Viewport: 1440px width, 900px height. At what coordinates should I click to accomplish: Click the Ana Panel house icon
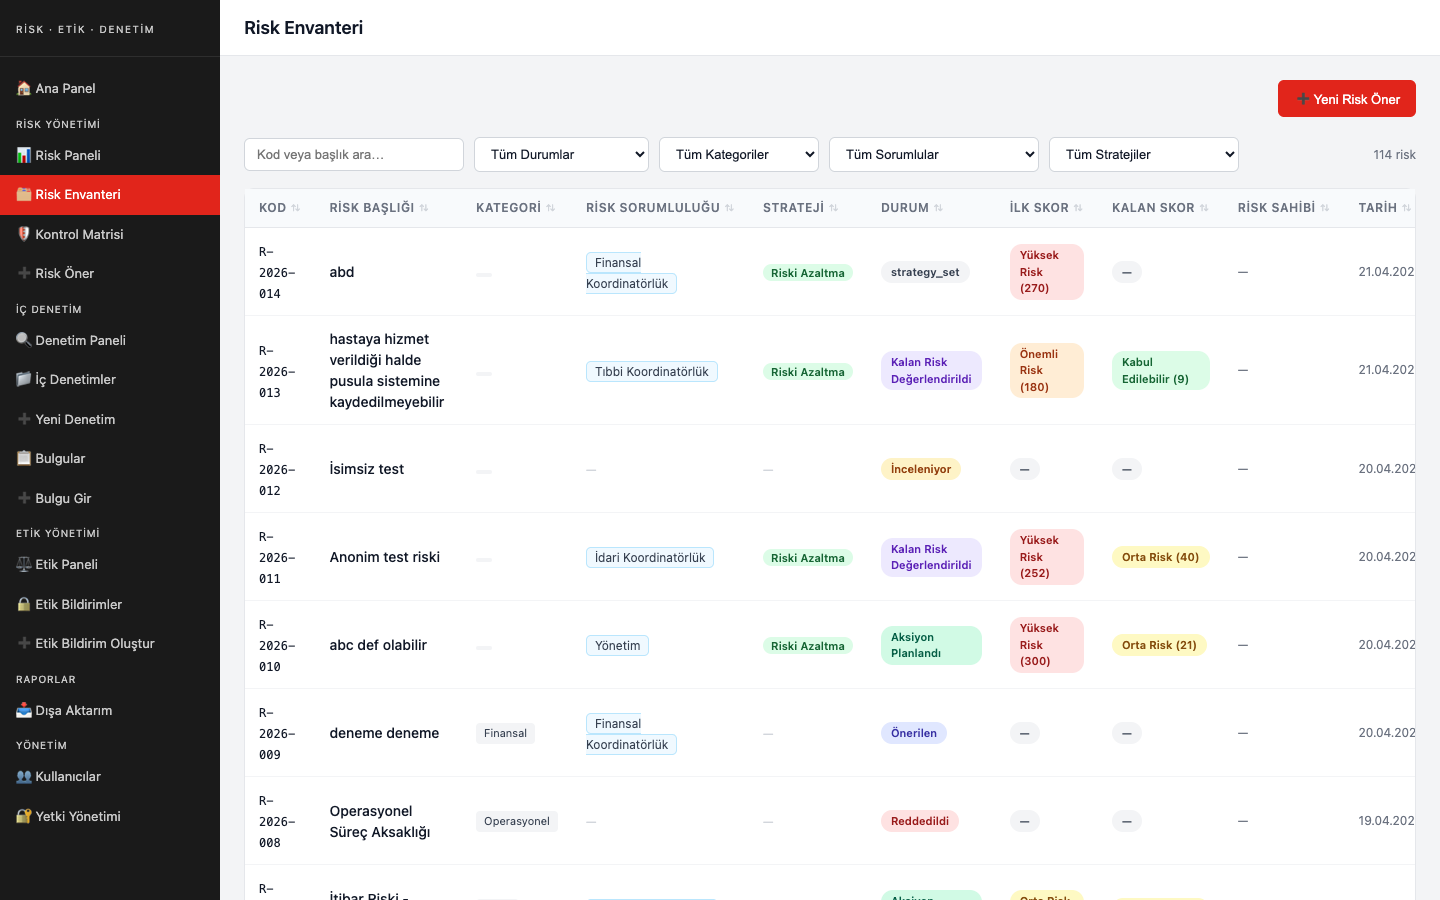24,88
